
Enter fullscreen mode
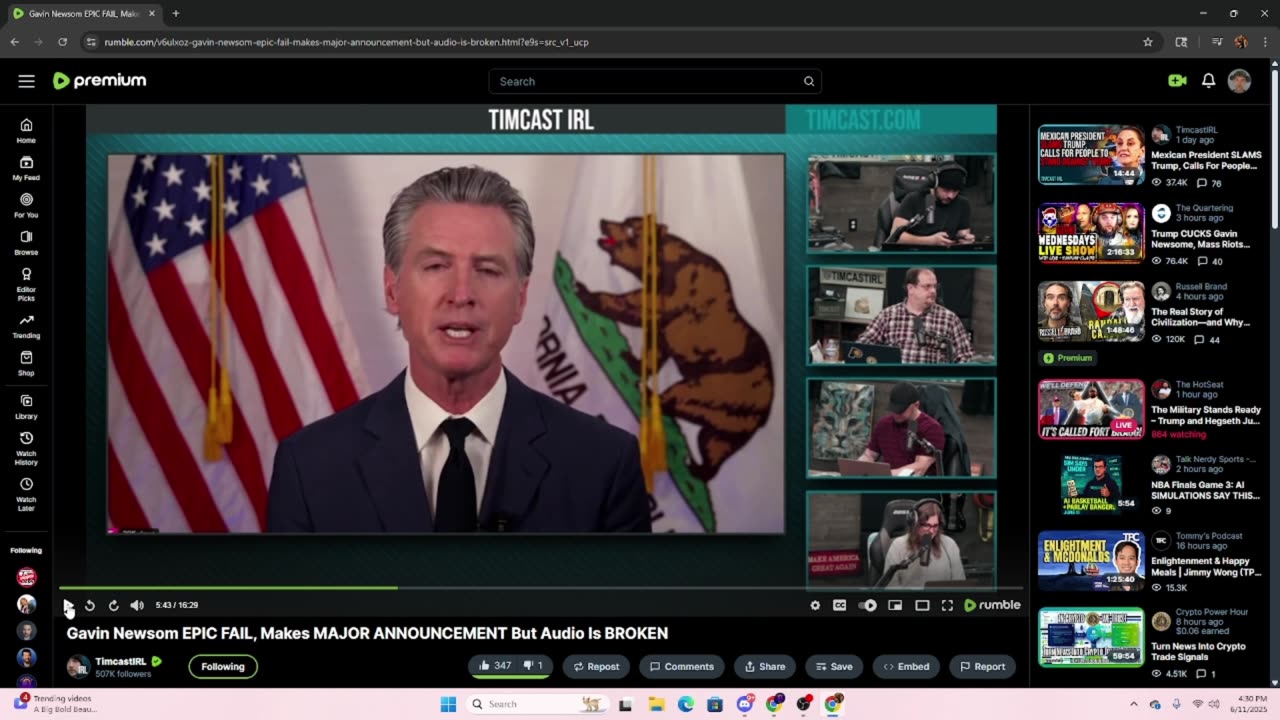click(947, 605)
